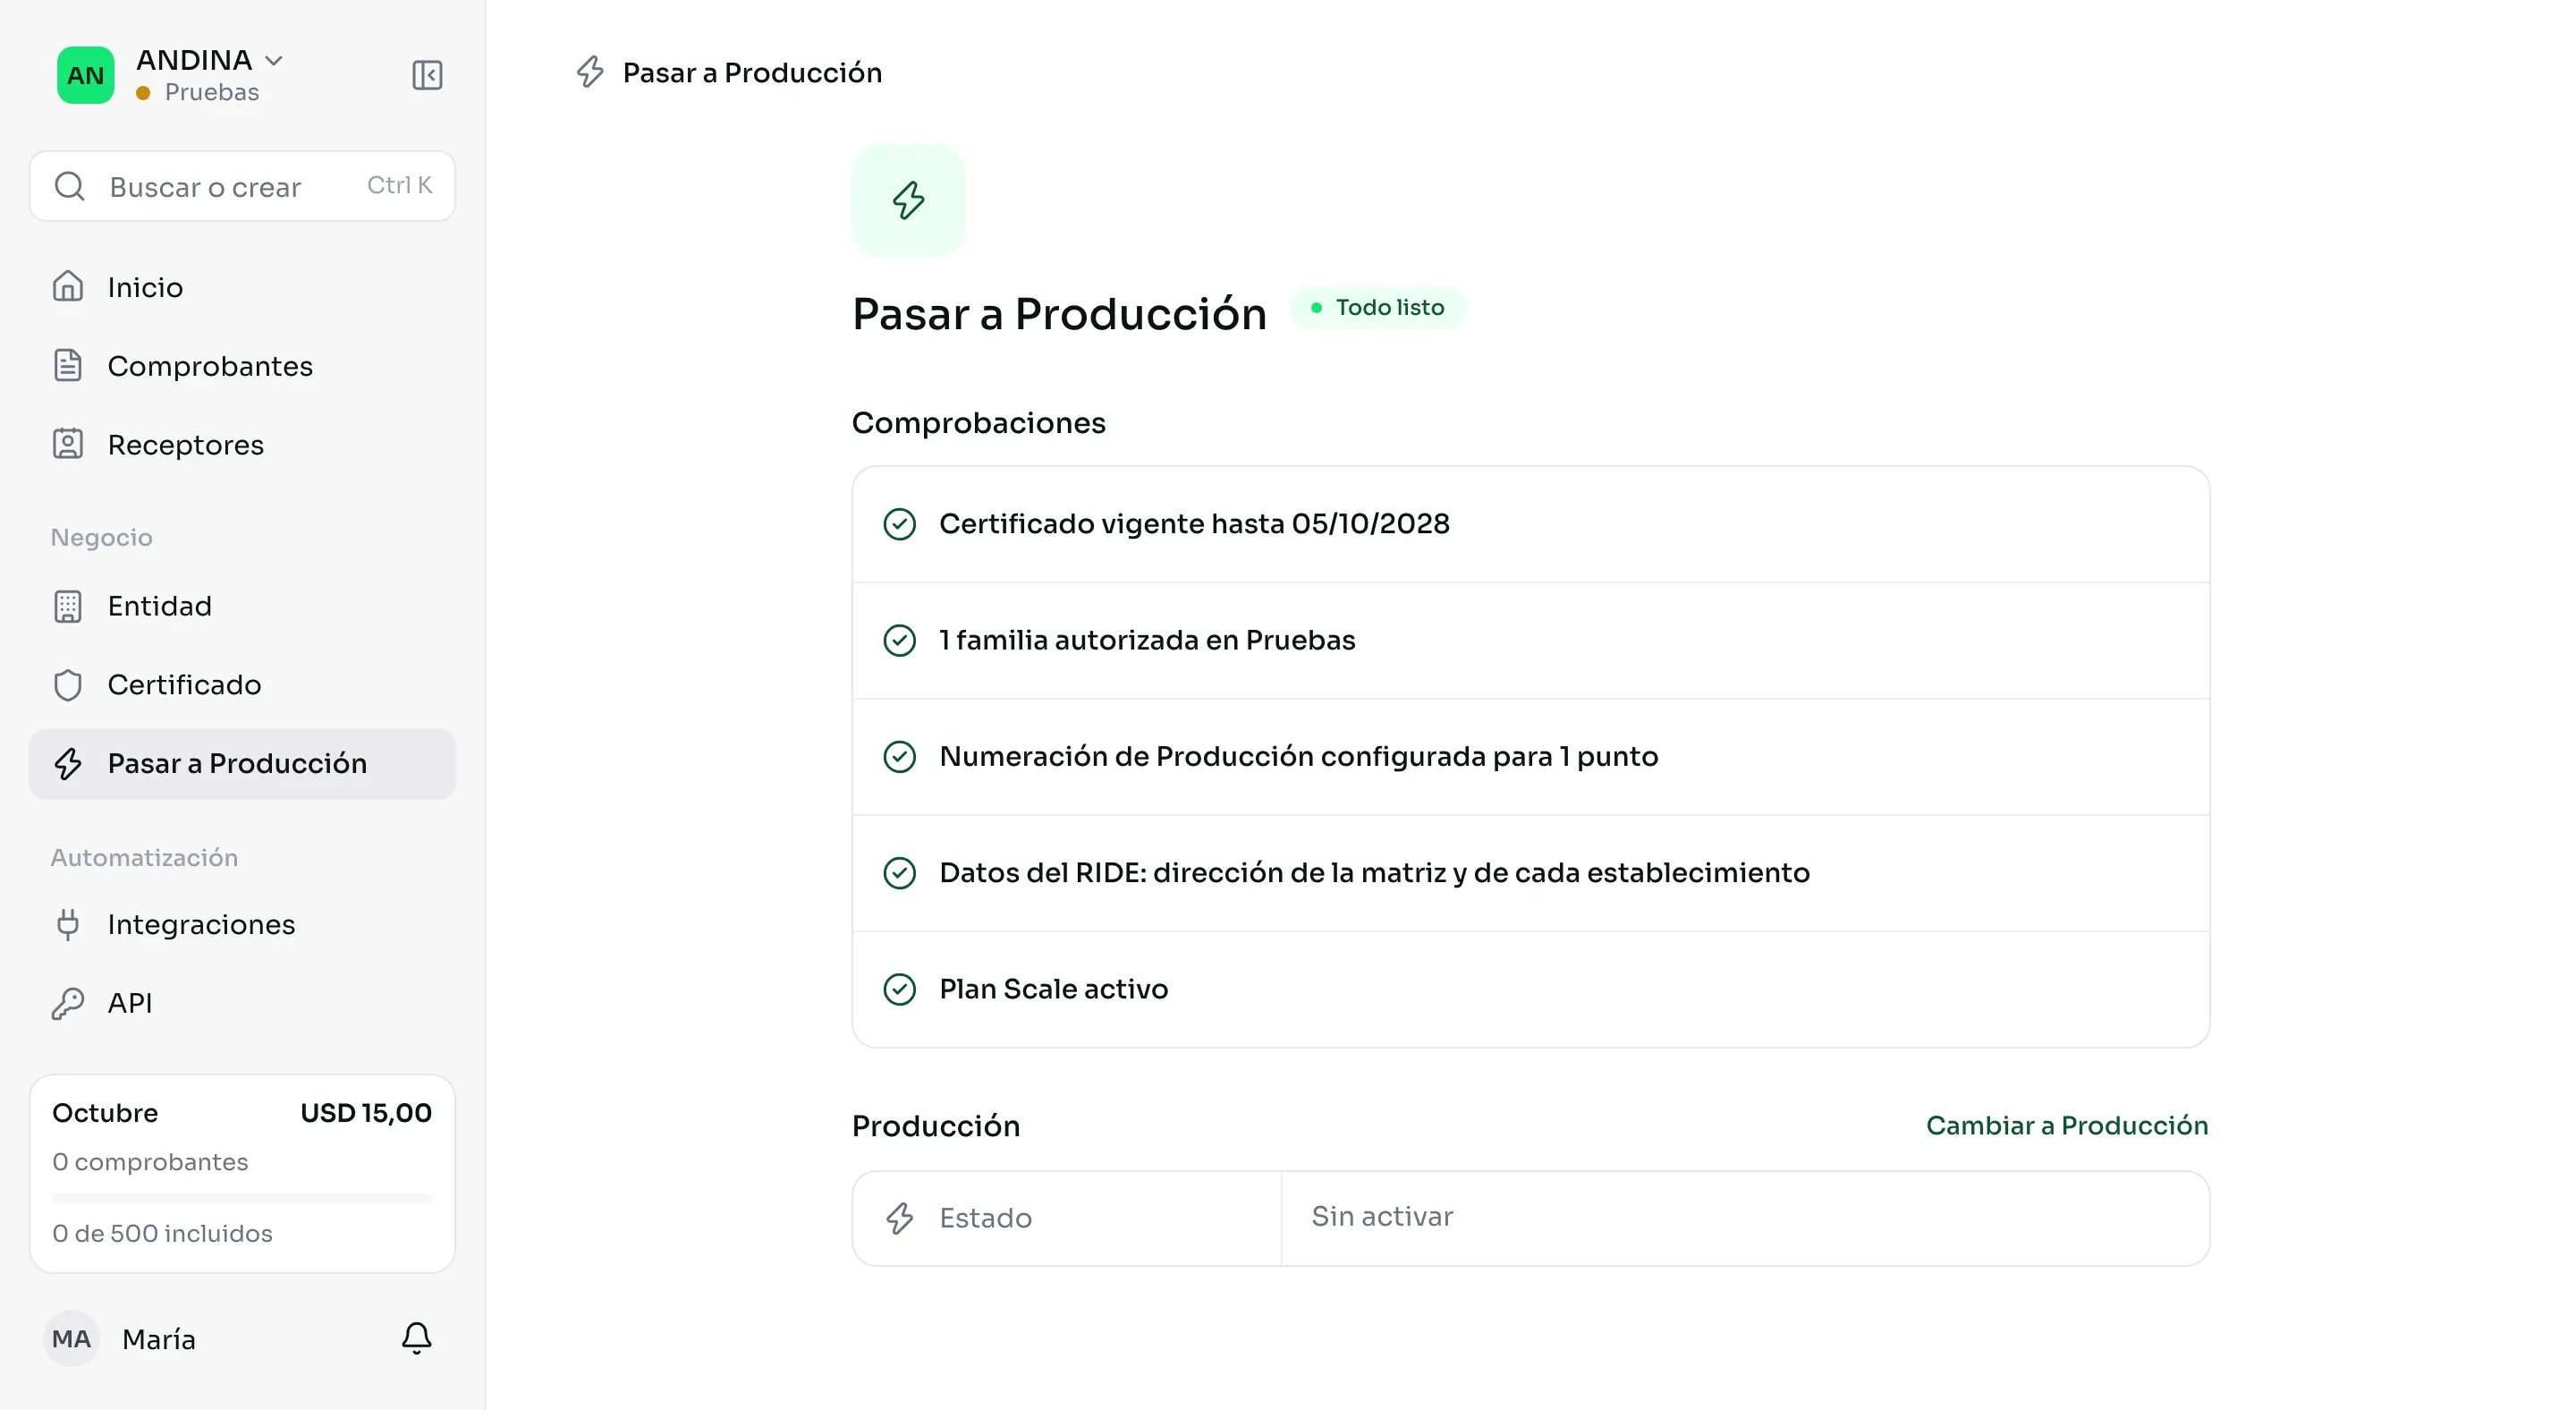The image size is (2576, 1410).
Task: Open the ANDINA organization switcher chevron
Action: tap(274, 61)
